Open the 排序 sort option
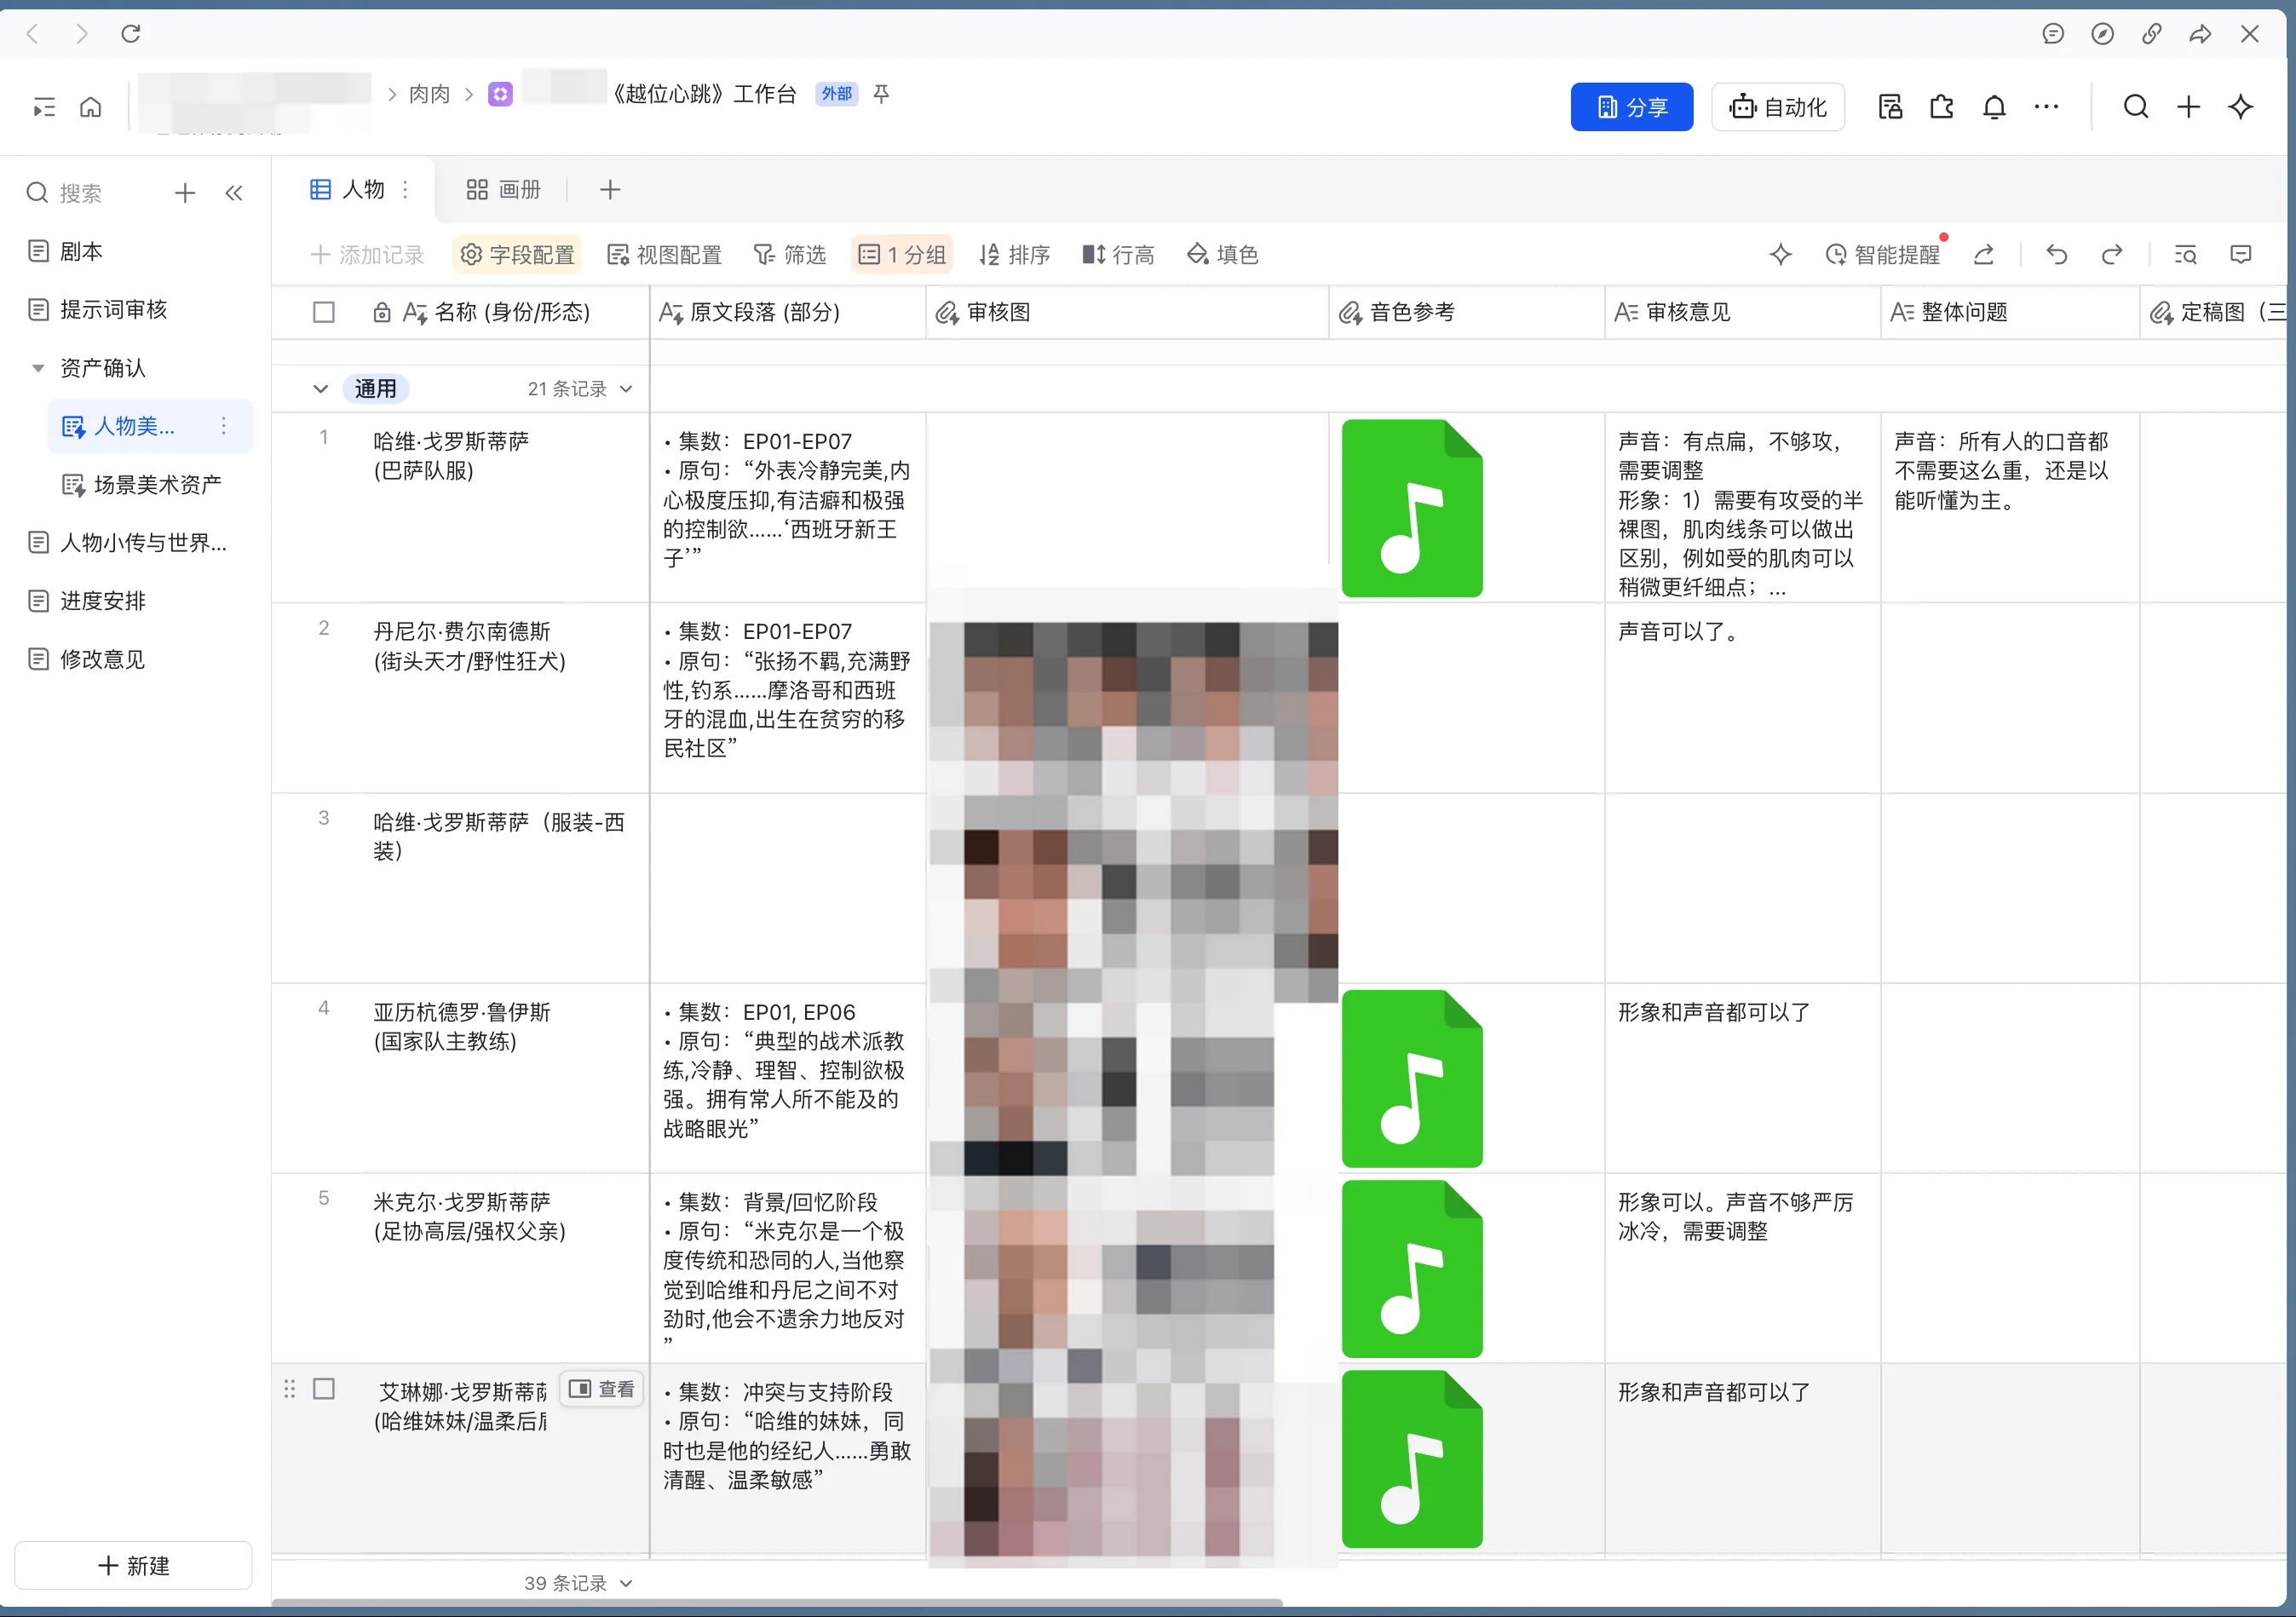Viewport: 2296px width, 1617px height. pyautogui.click(x=1015, y=255)
